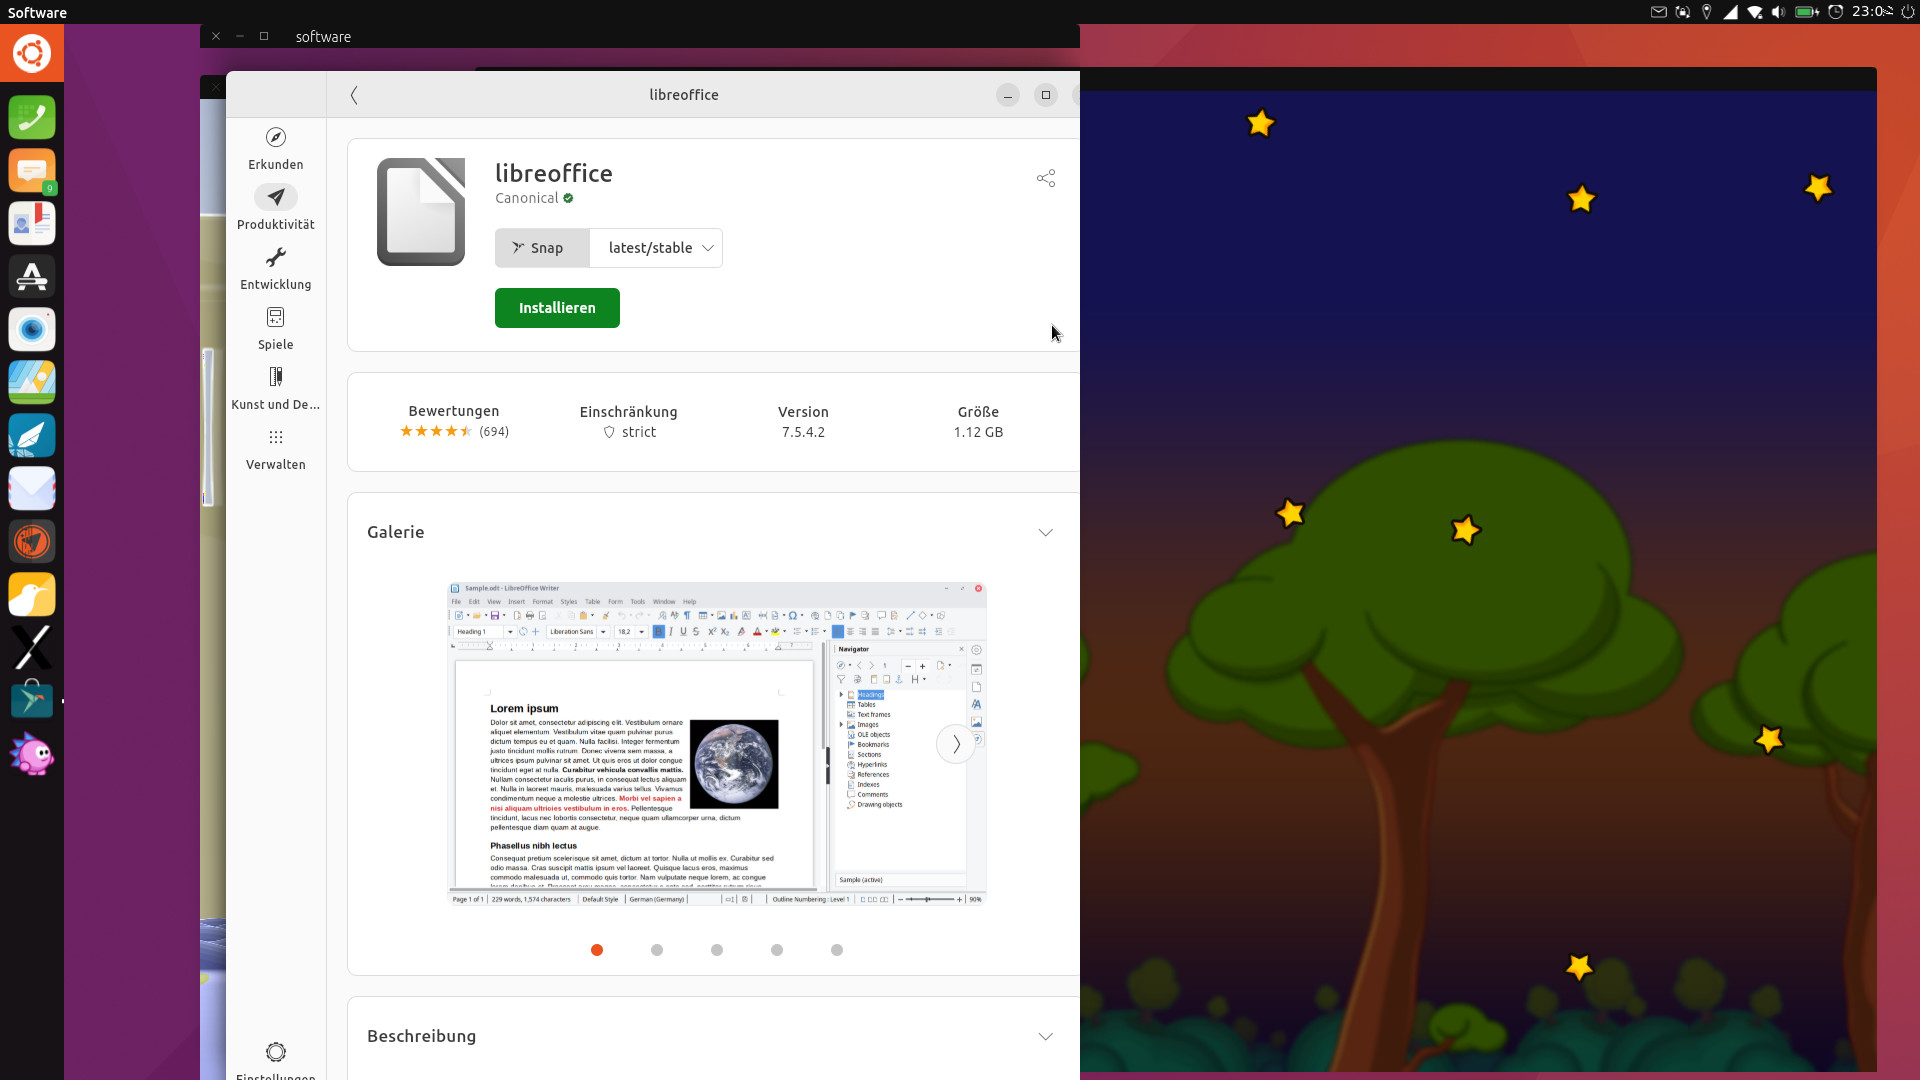Click Software in the top menu bar
This screenshot has height=1080, width=1920.
point(37,12)
